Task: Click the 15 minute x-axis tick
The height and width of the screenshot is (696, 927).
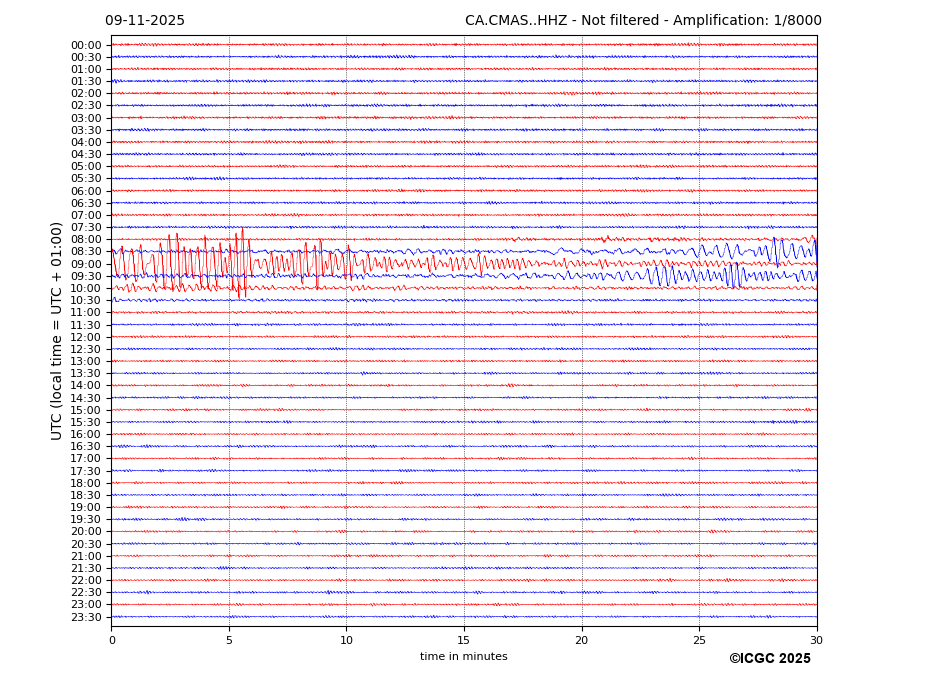Action: (464, 640)
